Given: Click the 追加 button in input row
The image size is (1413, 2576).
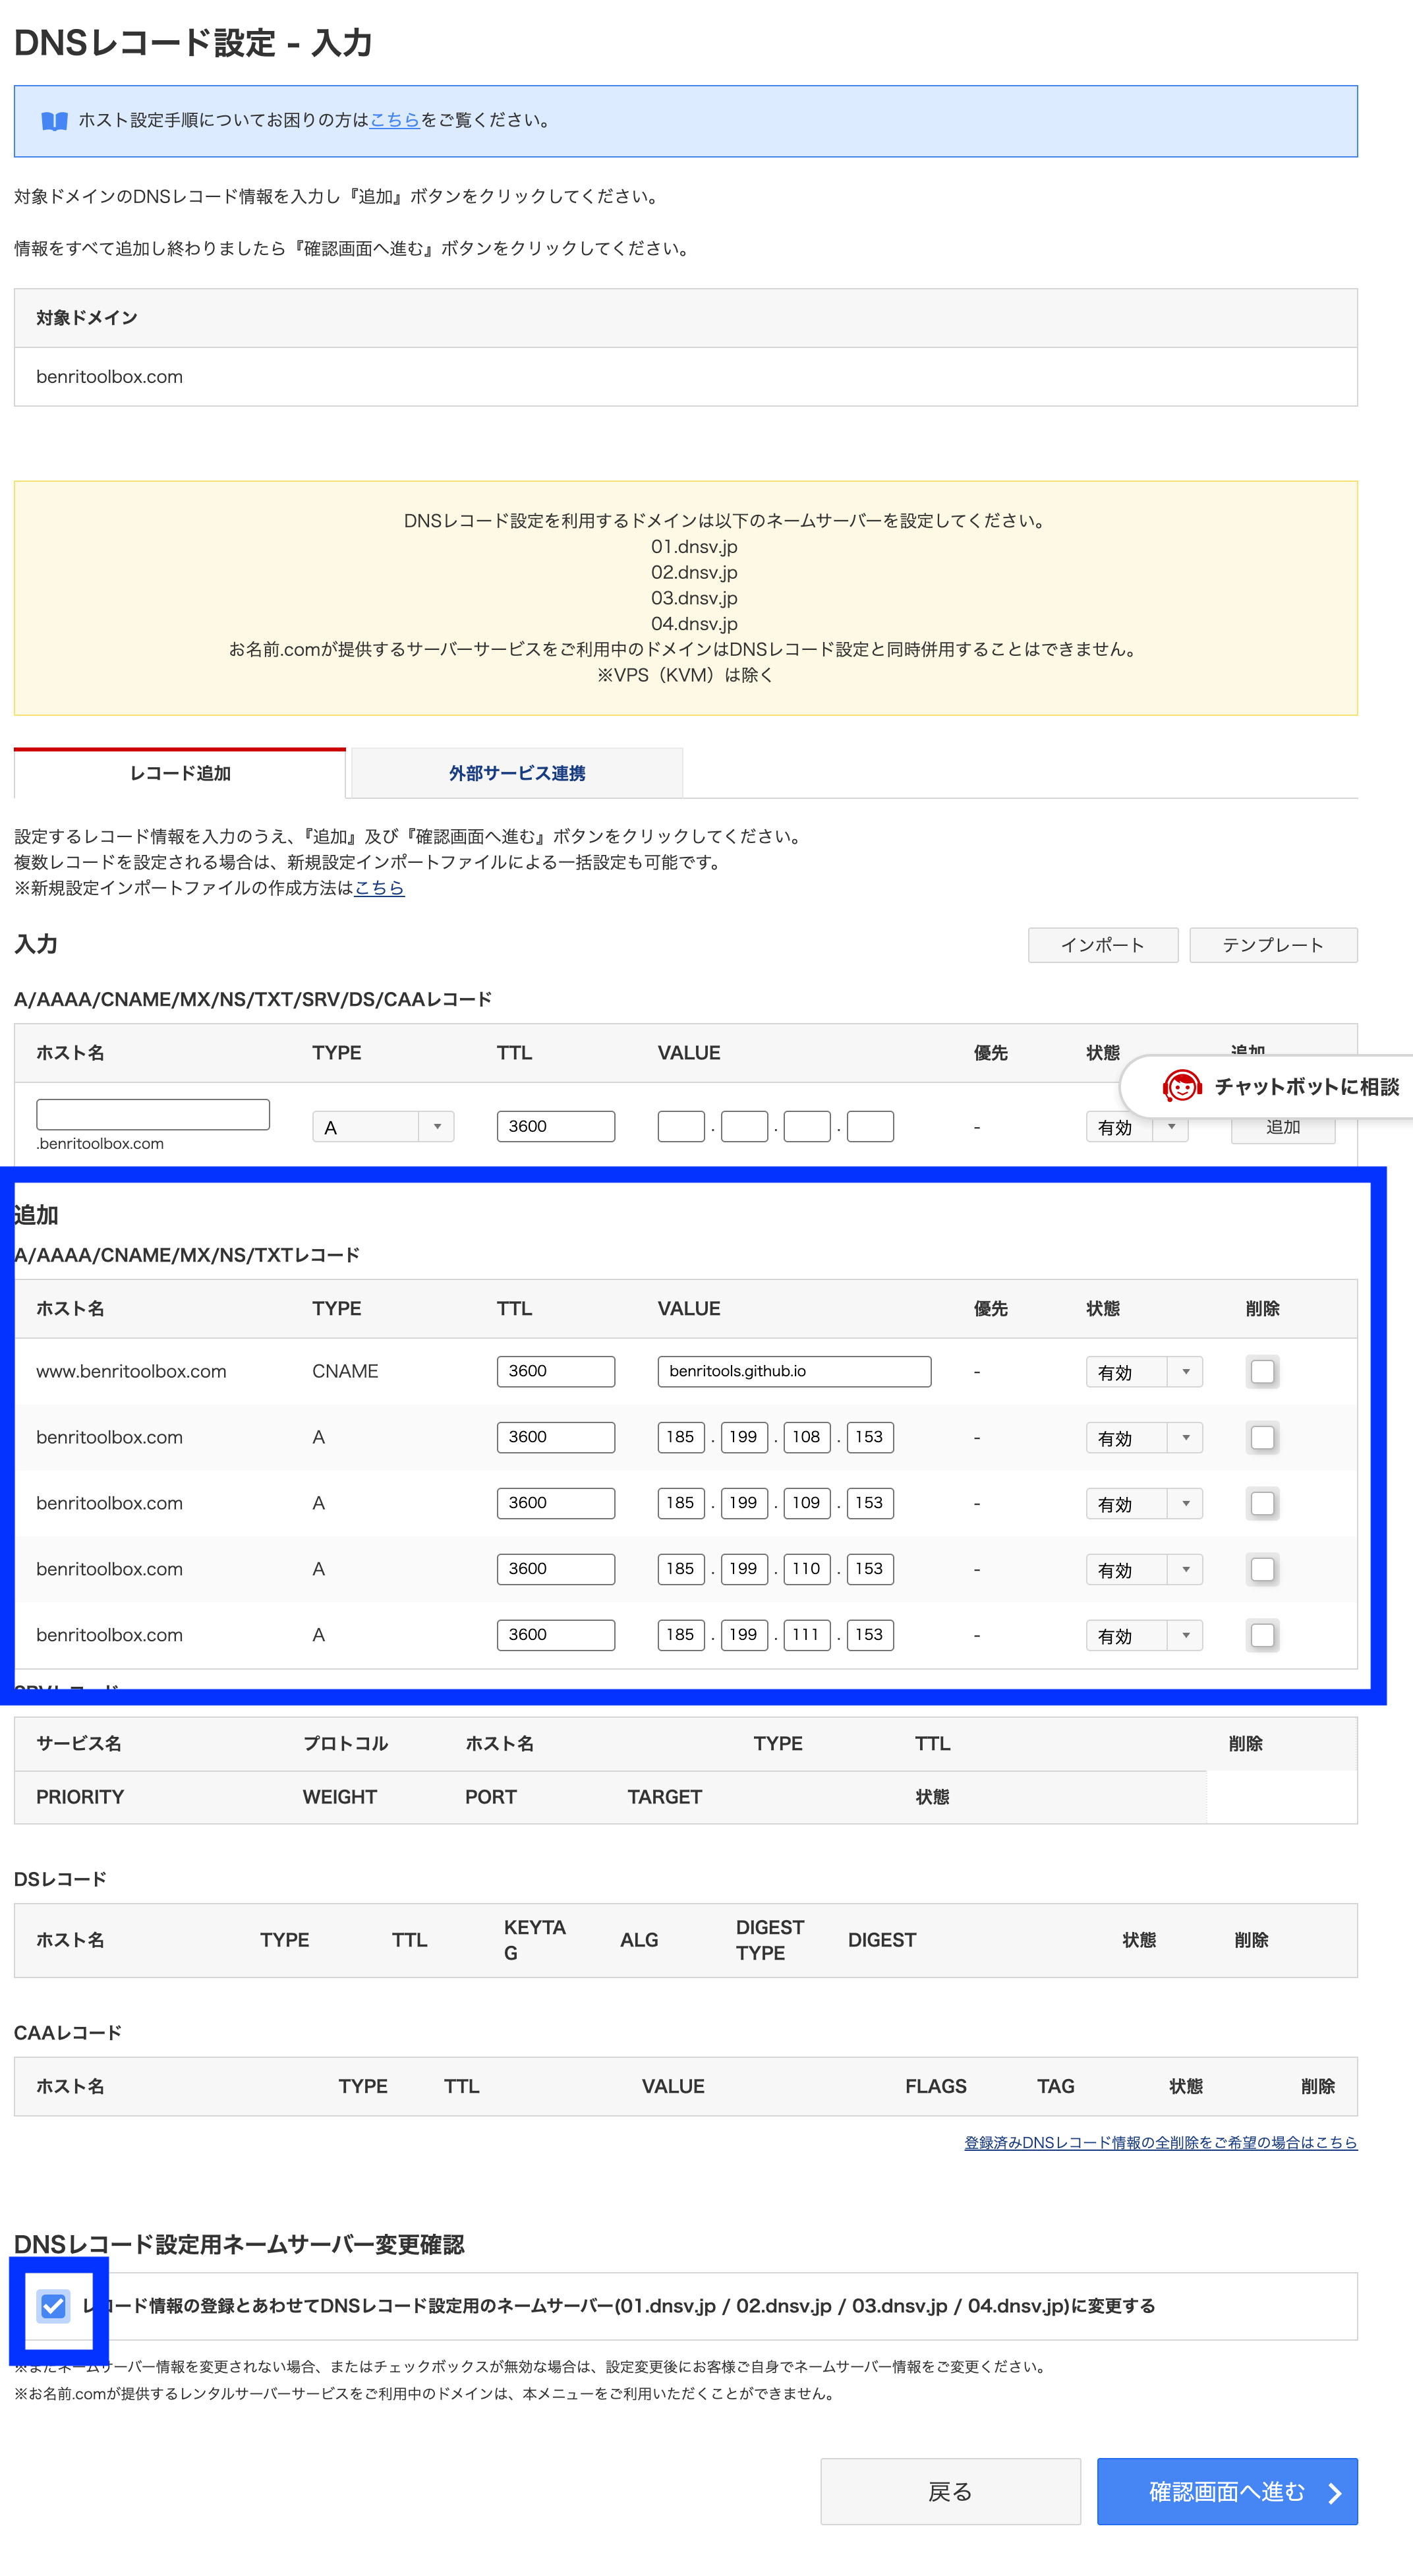Looking at the screenshot, I should (1283, 1128).
